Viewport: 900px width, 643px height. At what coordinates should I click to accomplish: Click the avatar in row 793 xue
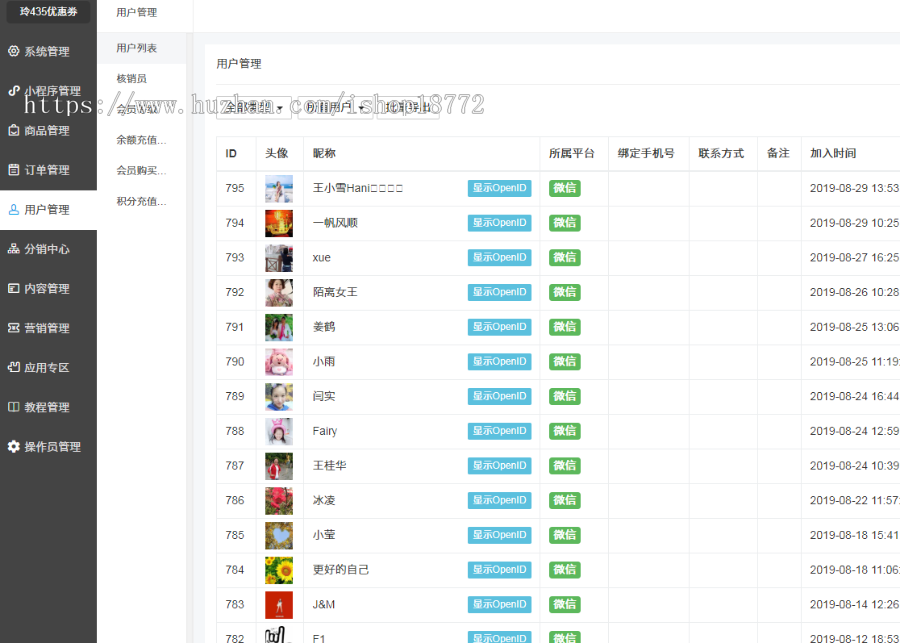coord(279,258)
